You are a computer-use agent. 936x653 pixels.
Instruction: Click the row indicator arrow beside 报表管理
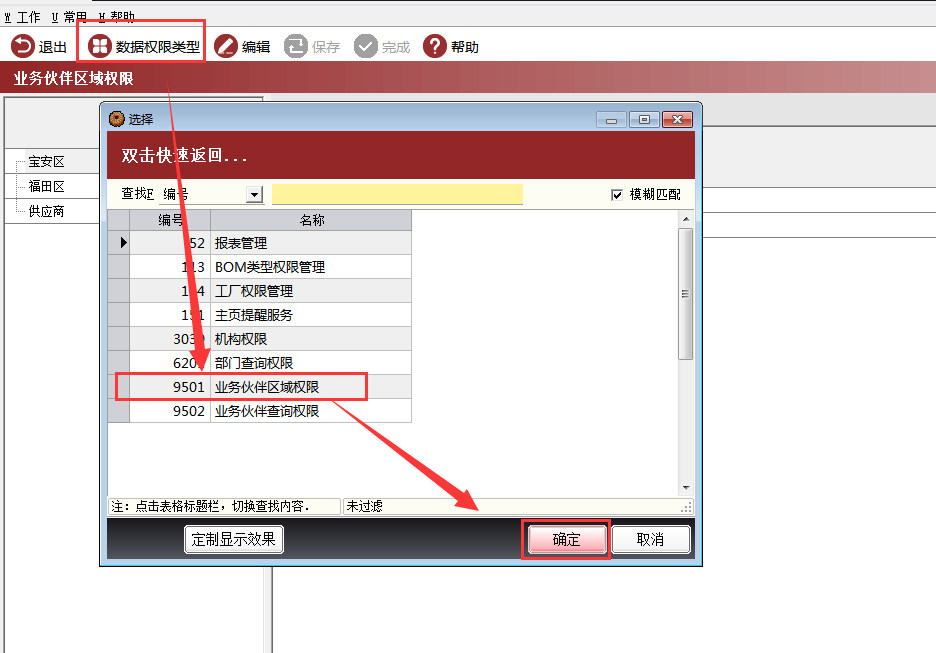(x=122, y=242)
